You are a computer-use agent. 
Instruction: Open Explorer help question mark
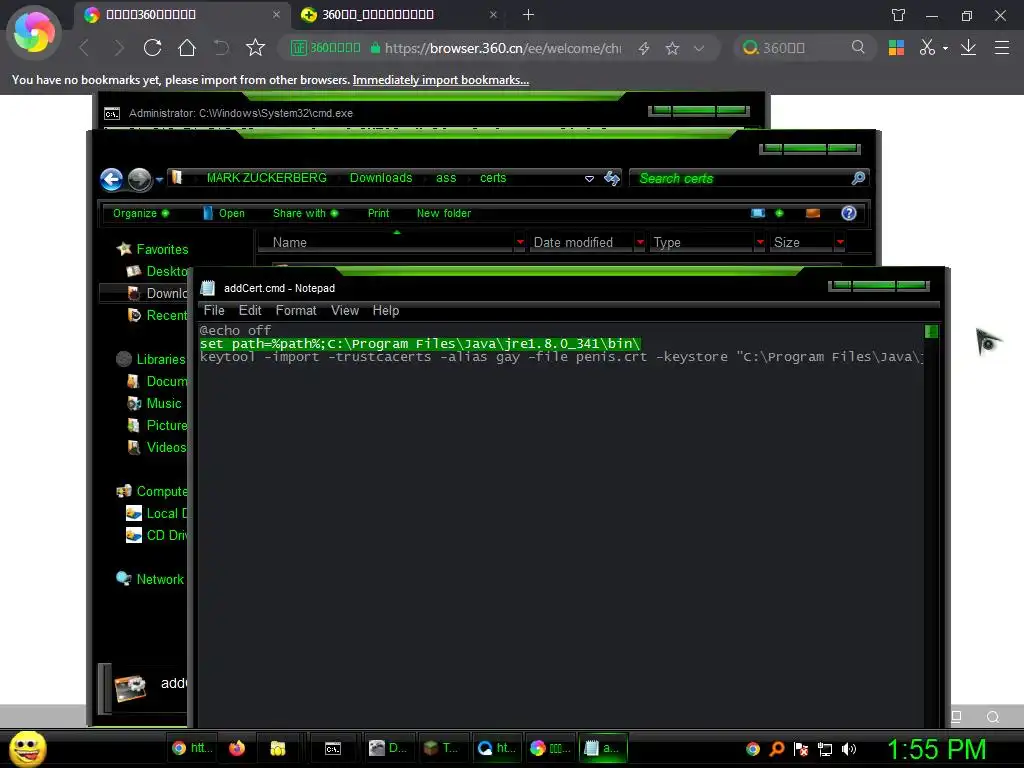[x=848, y=213]
